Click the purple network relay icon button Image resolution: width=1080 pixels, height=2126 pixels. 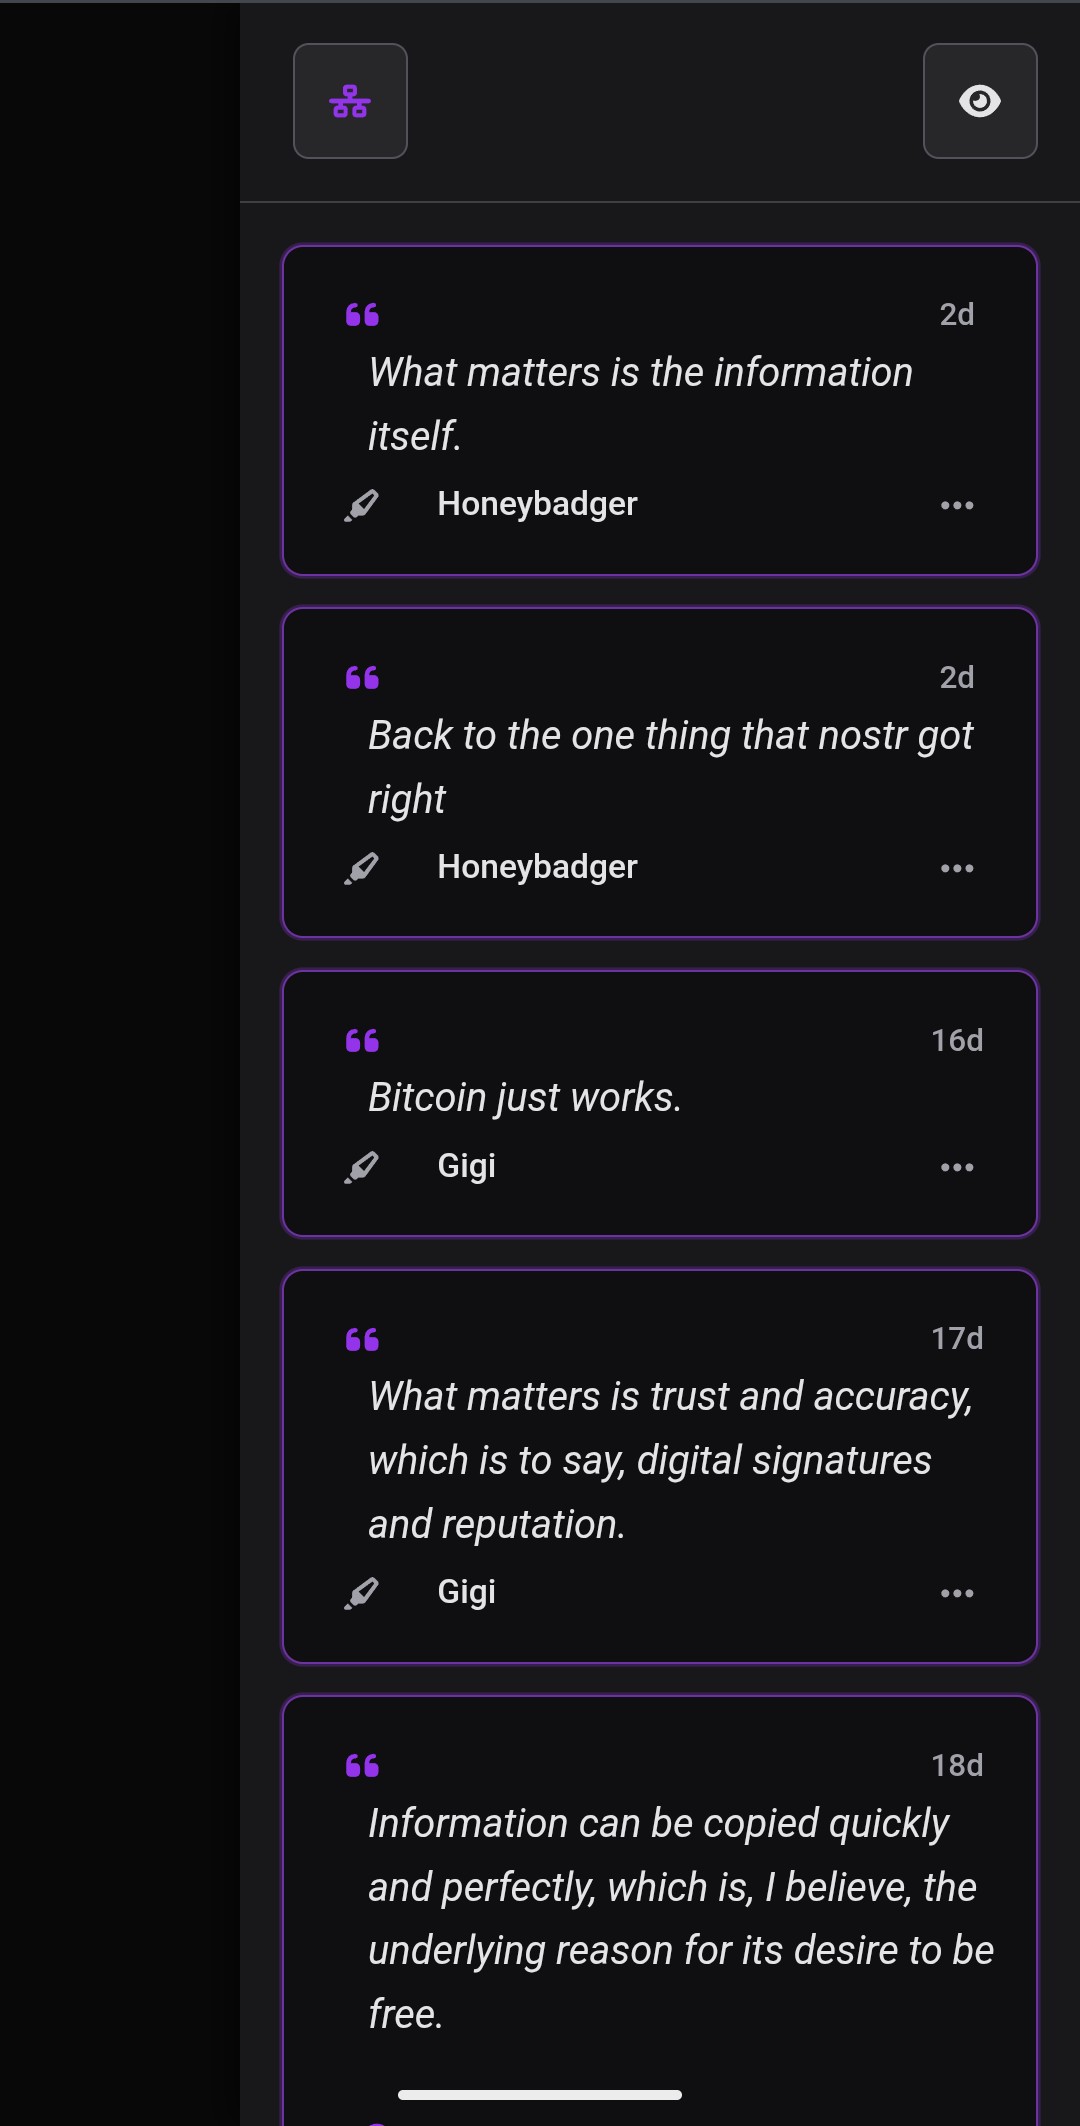pyautogui.click(x=350, y=101)
